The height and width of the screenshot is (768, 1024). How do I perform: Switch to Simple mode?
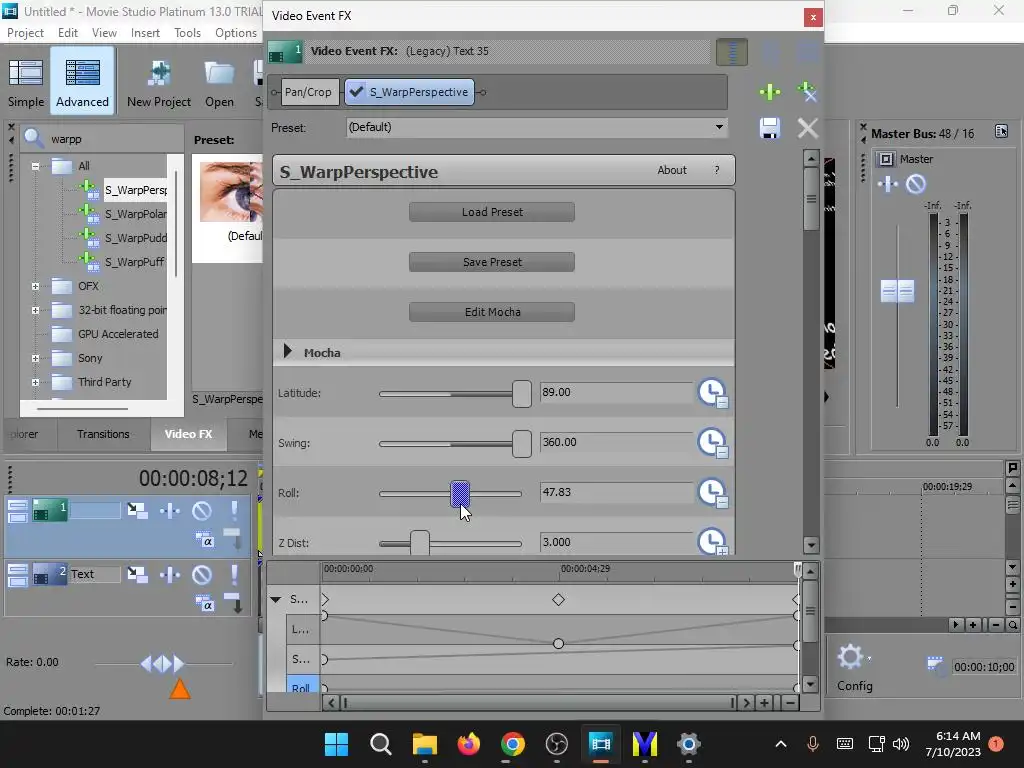tap(26, 82)
